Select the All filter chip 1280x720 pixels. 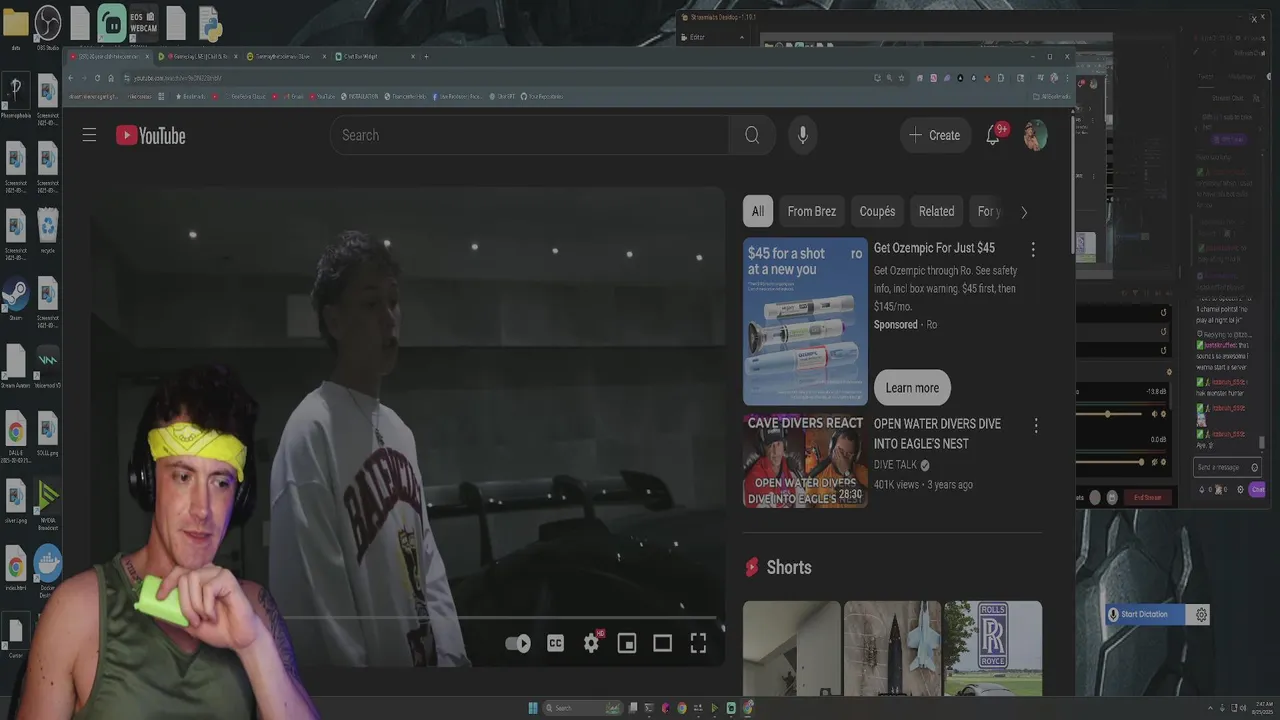758,211
